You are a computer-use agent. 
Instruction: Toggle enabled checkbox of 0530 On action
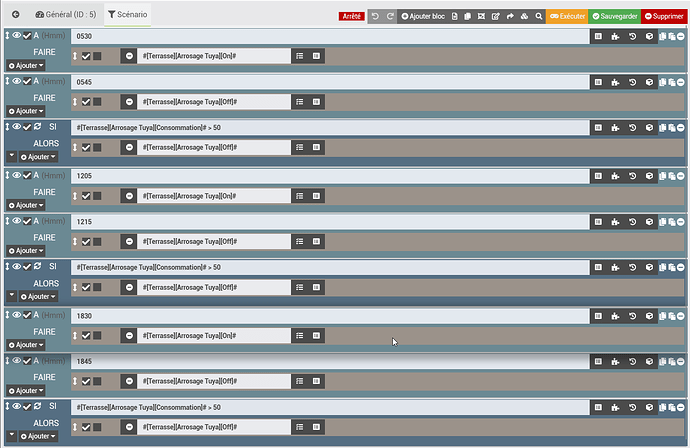86,56
